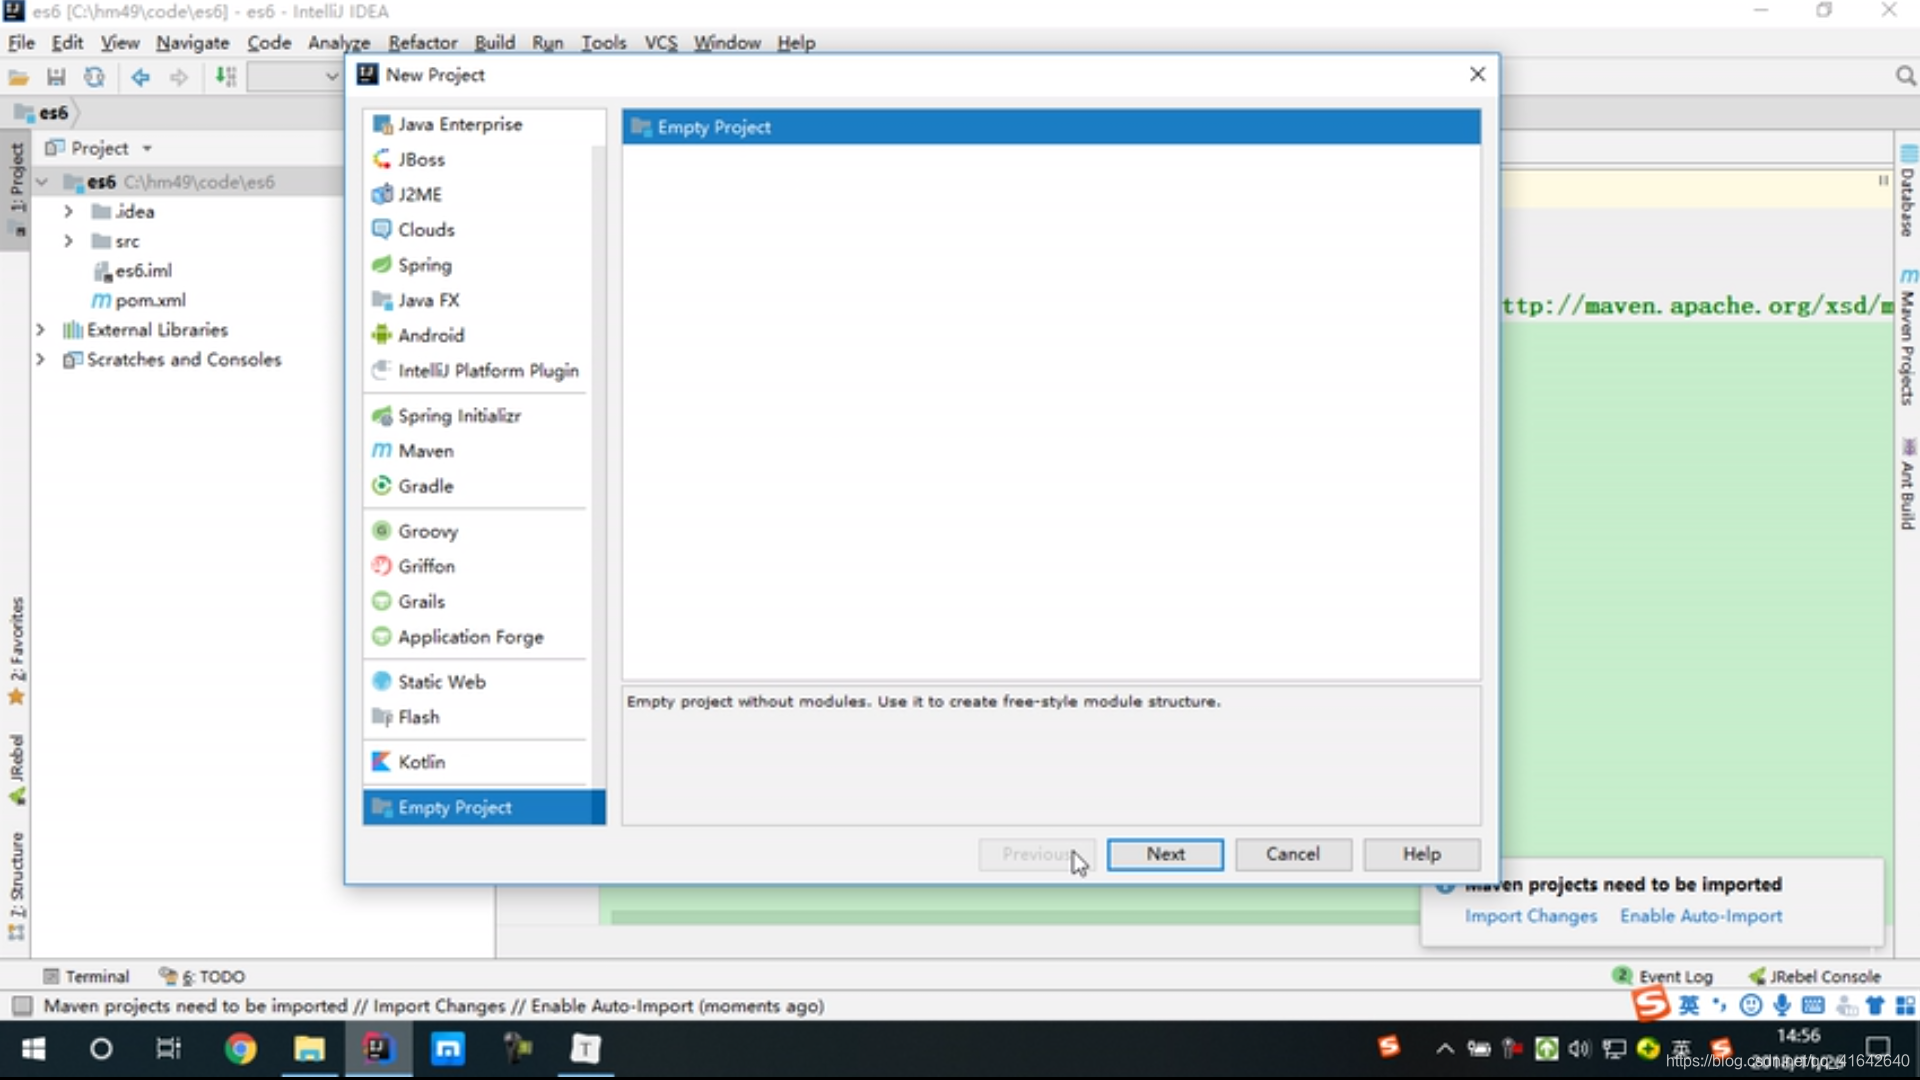
Task: Click the Build project toolbar icon
Action: click(226, 77)
